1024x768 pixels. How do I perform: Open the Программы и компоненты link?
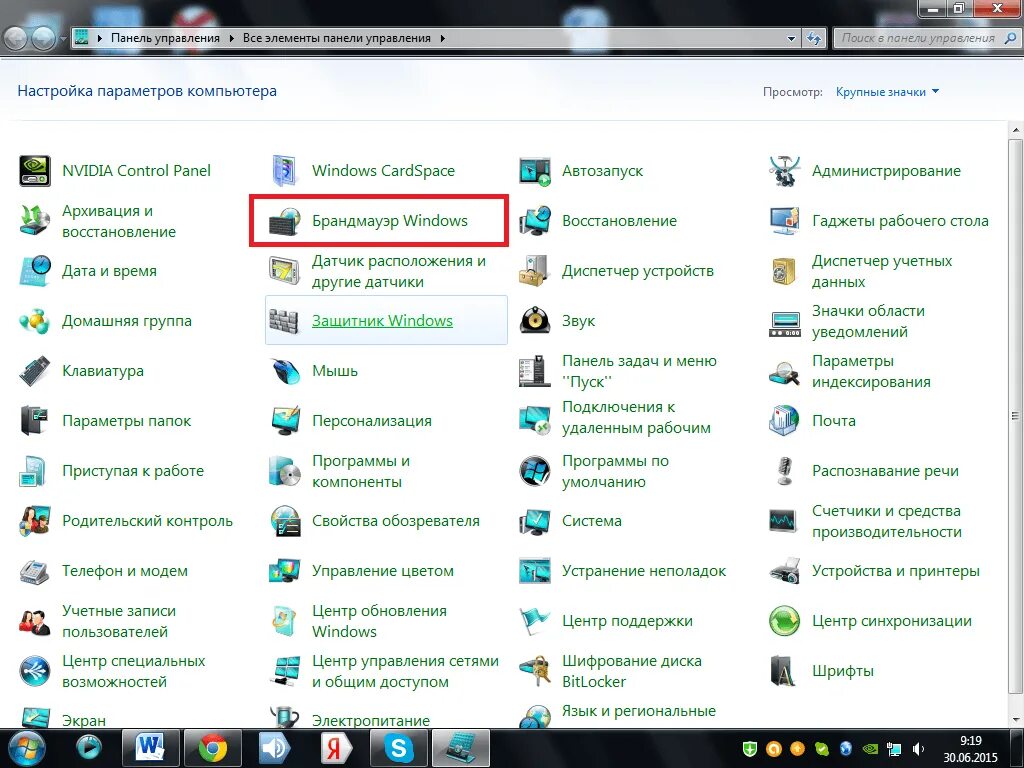[360, 471]
